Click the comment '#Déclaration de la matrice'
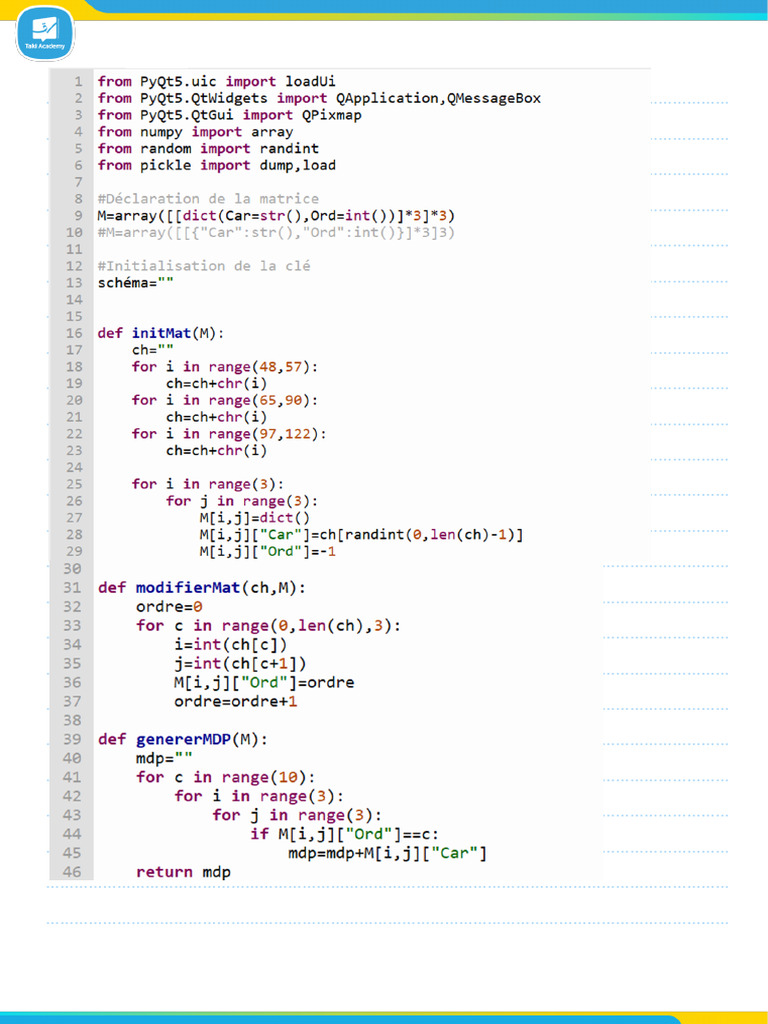Image resolution: width=768 pixels, height=1024 pixels. [x=208, y=199]
